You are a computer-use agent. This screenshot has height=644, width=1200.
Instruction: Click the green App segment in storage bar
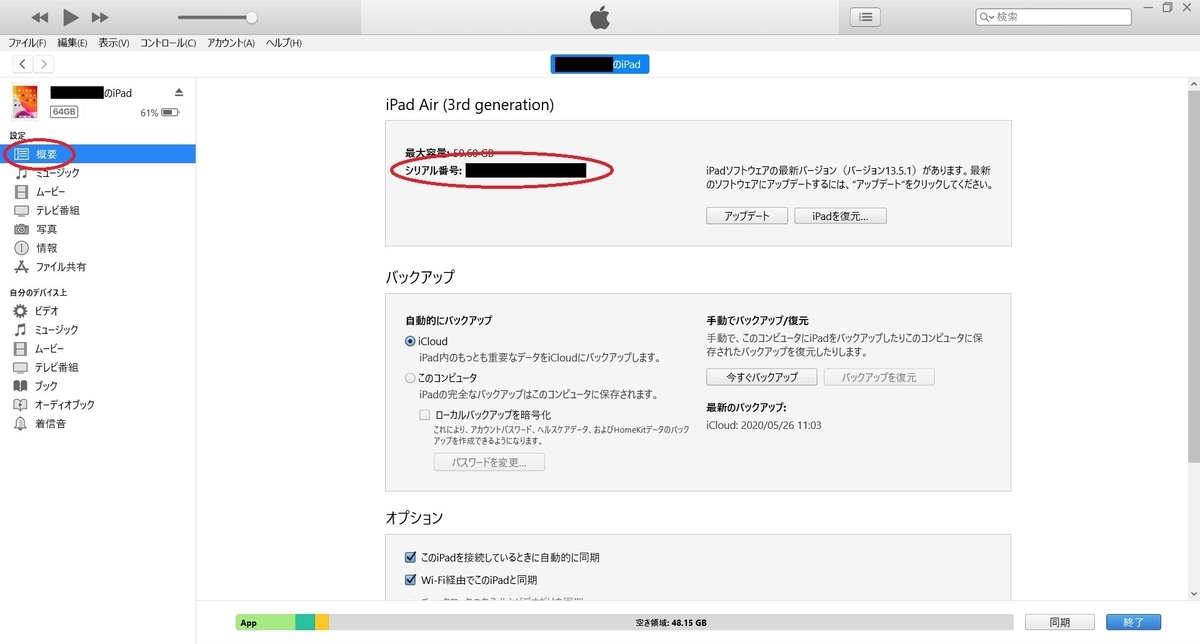(x=265, y=622)
